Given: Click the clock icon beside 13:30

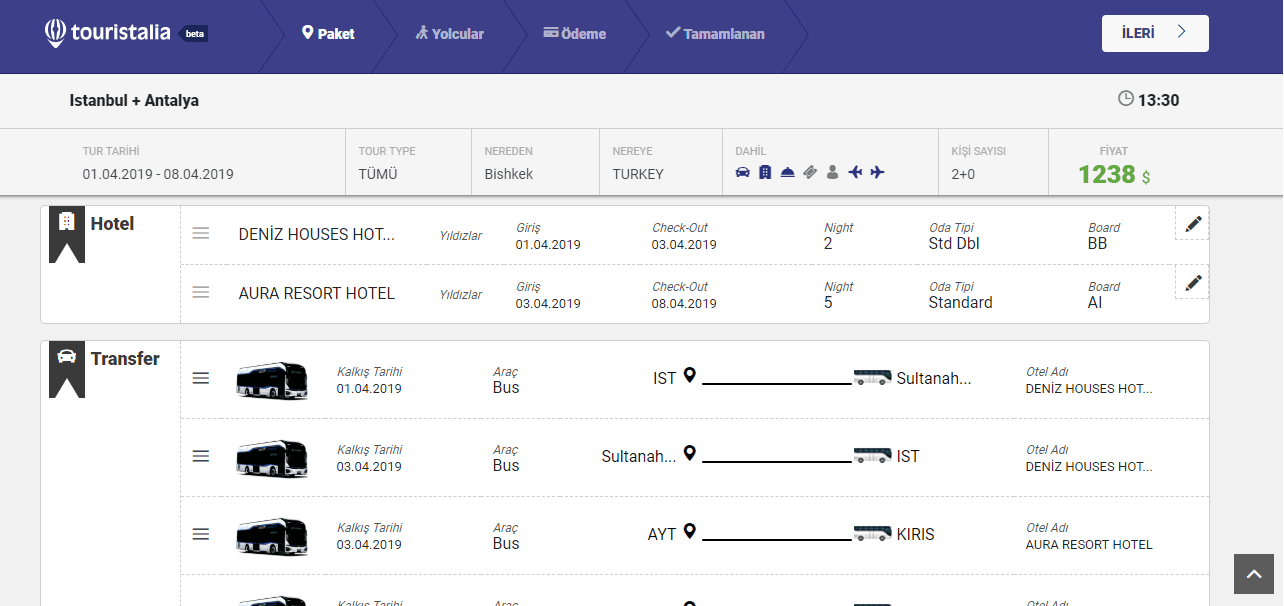Looking at the screenshot, I should 1126,99.
